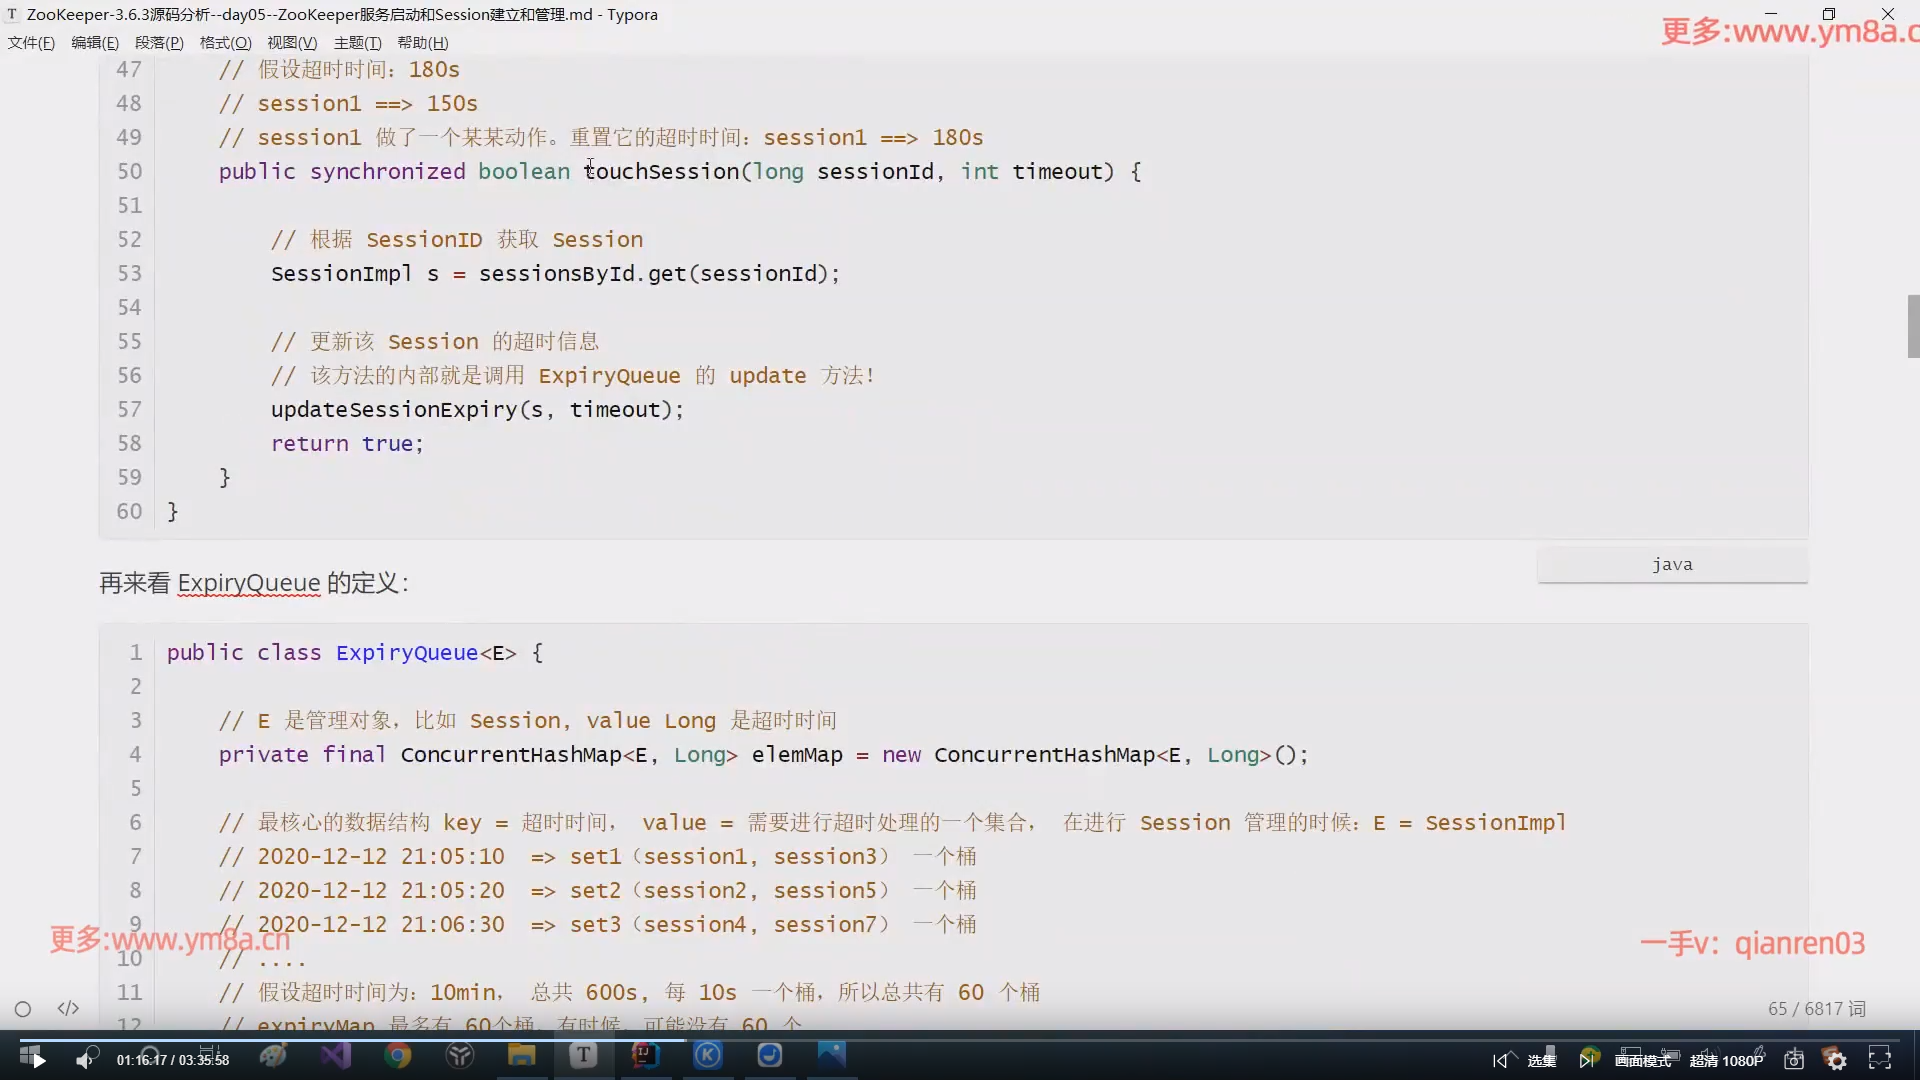Take a video screenshot with camera icon
Image resolution: width=1920 pixels, height=1080 pixels.
pyautogui.click(x=1794, y=1060)
